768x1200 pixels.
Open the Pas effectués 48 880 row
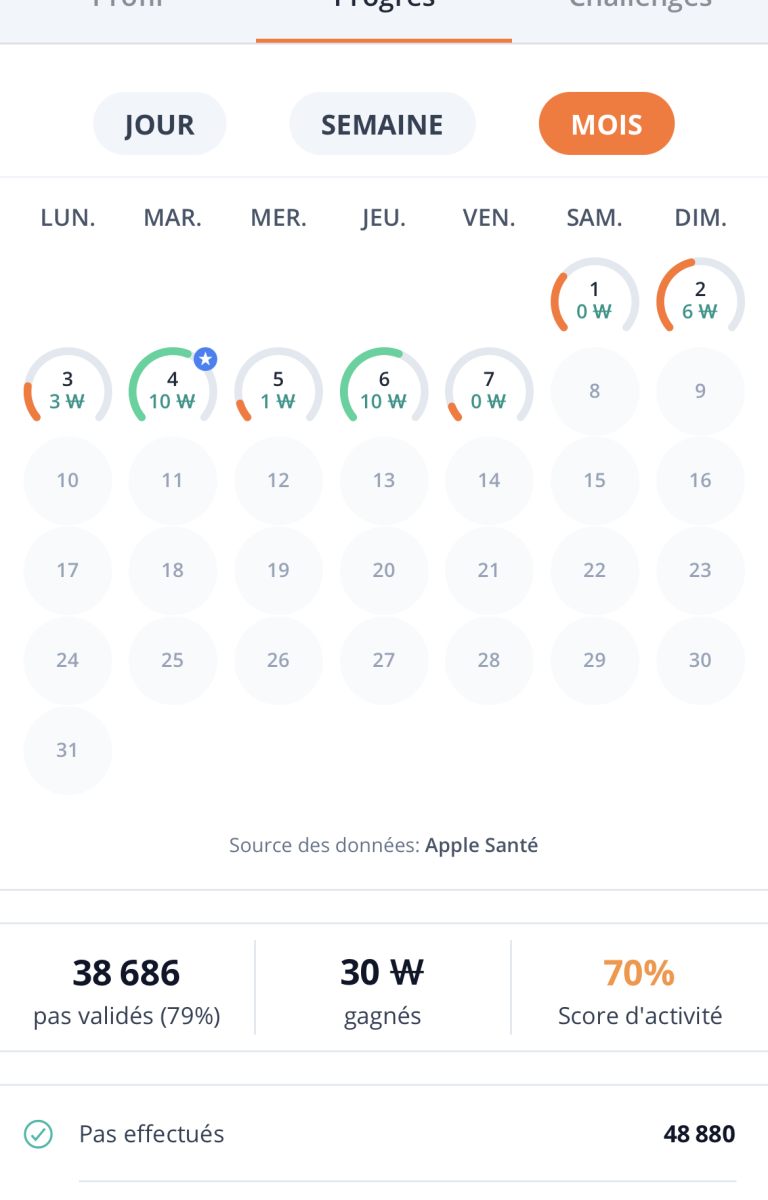tap(384, 1134)
